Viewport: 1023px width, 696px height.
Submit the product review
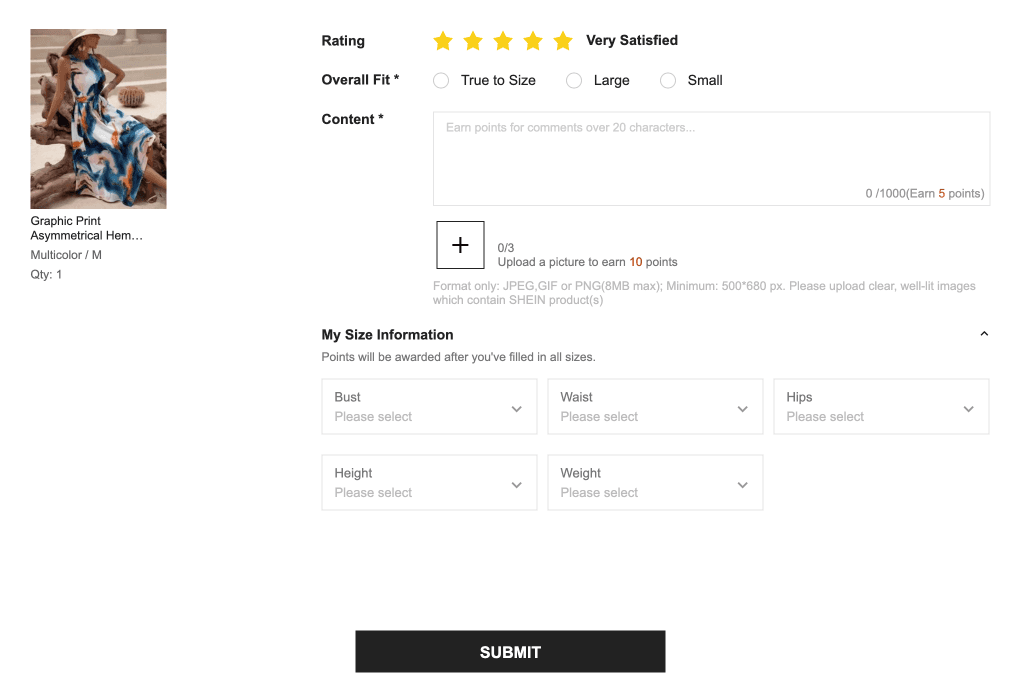pyautogui.click(x=510, y=652)
